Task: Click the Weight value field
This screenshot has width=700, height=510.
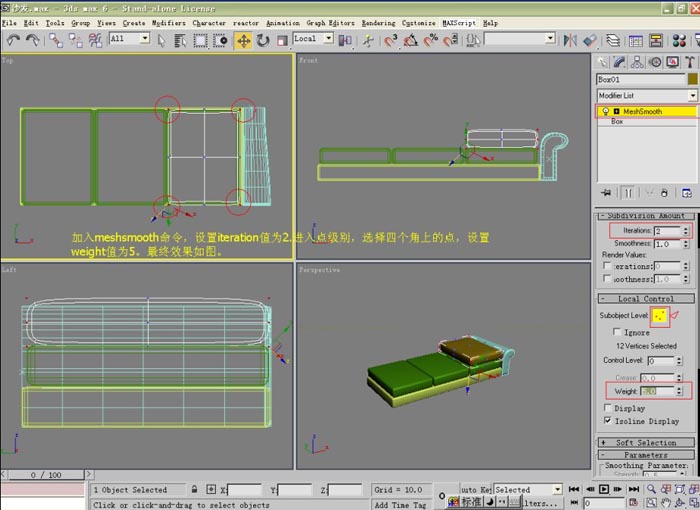Action: (658, 391)
